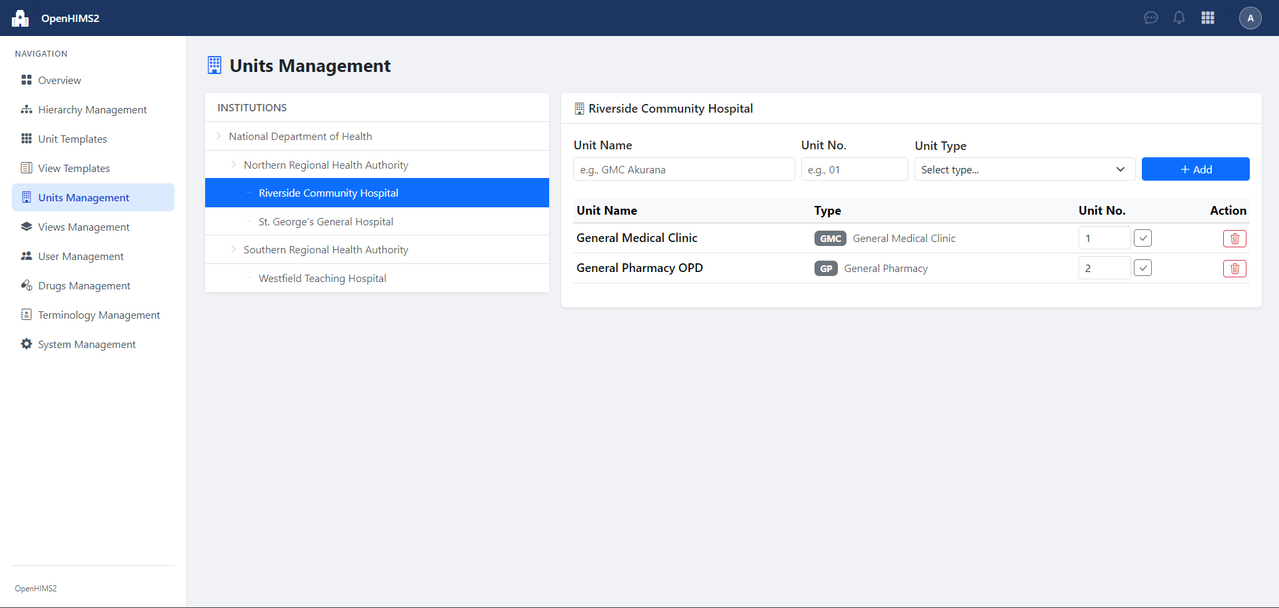Click the User Management people icon

pyautogui.click(x=27, y=256)
